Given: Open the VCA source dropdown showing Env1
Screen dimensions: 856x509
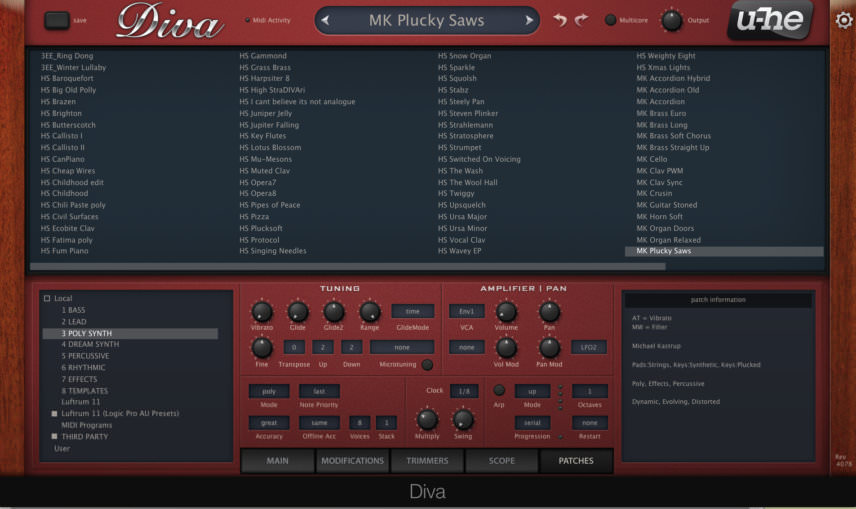Looking at the screenshot, I should point(467,311).
